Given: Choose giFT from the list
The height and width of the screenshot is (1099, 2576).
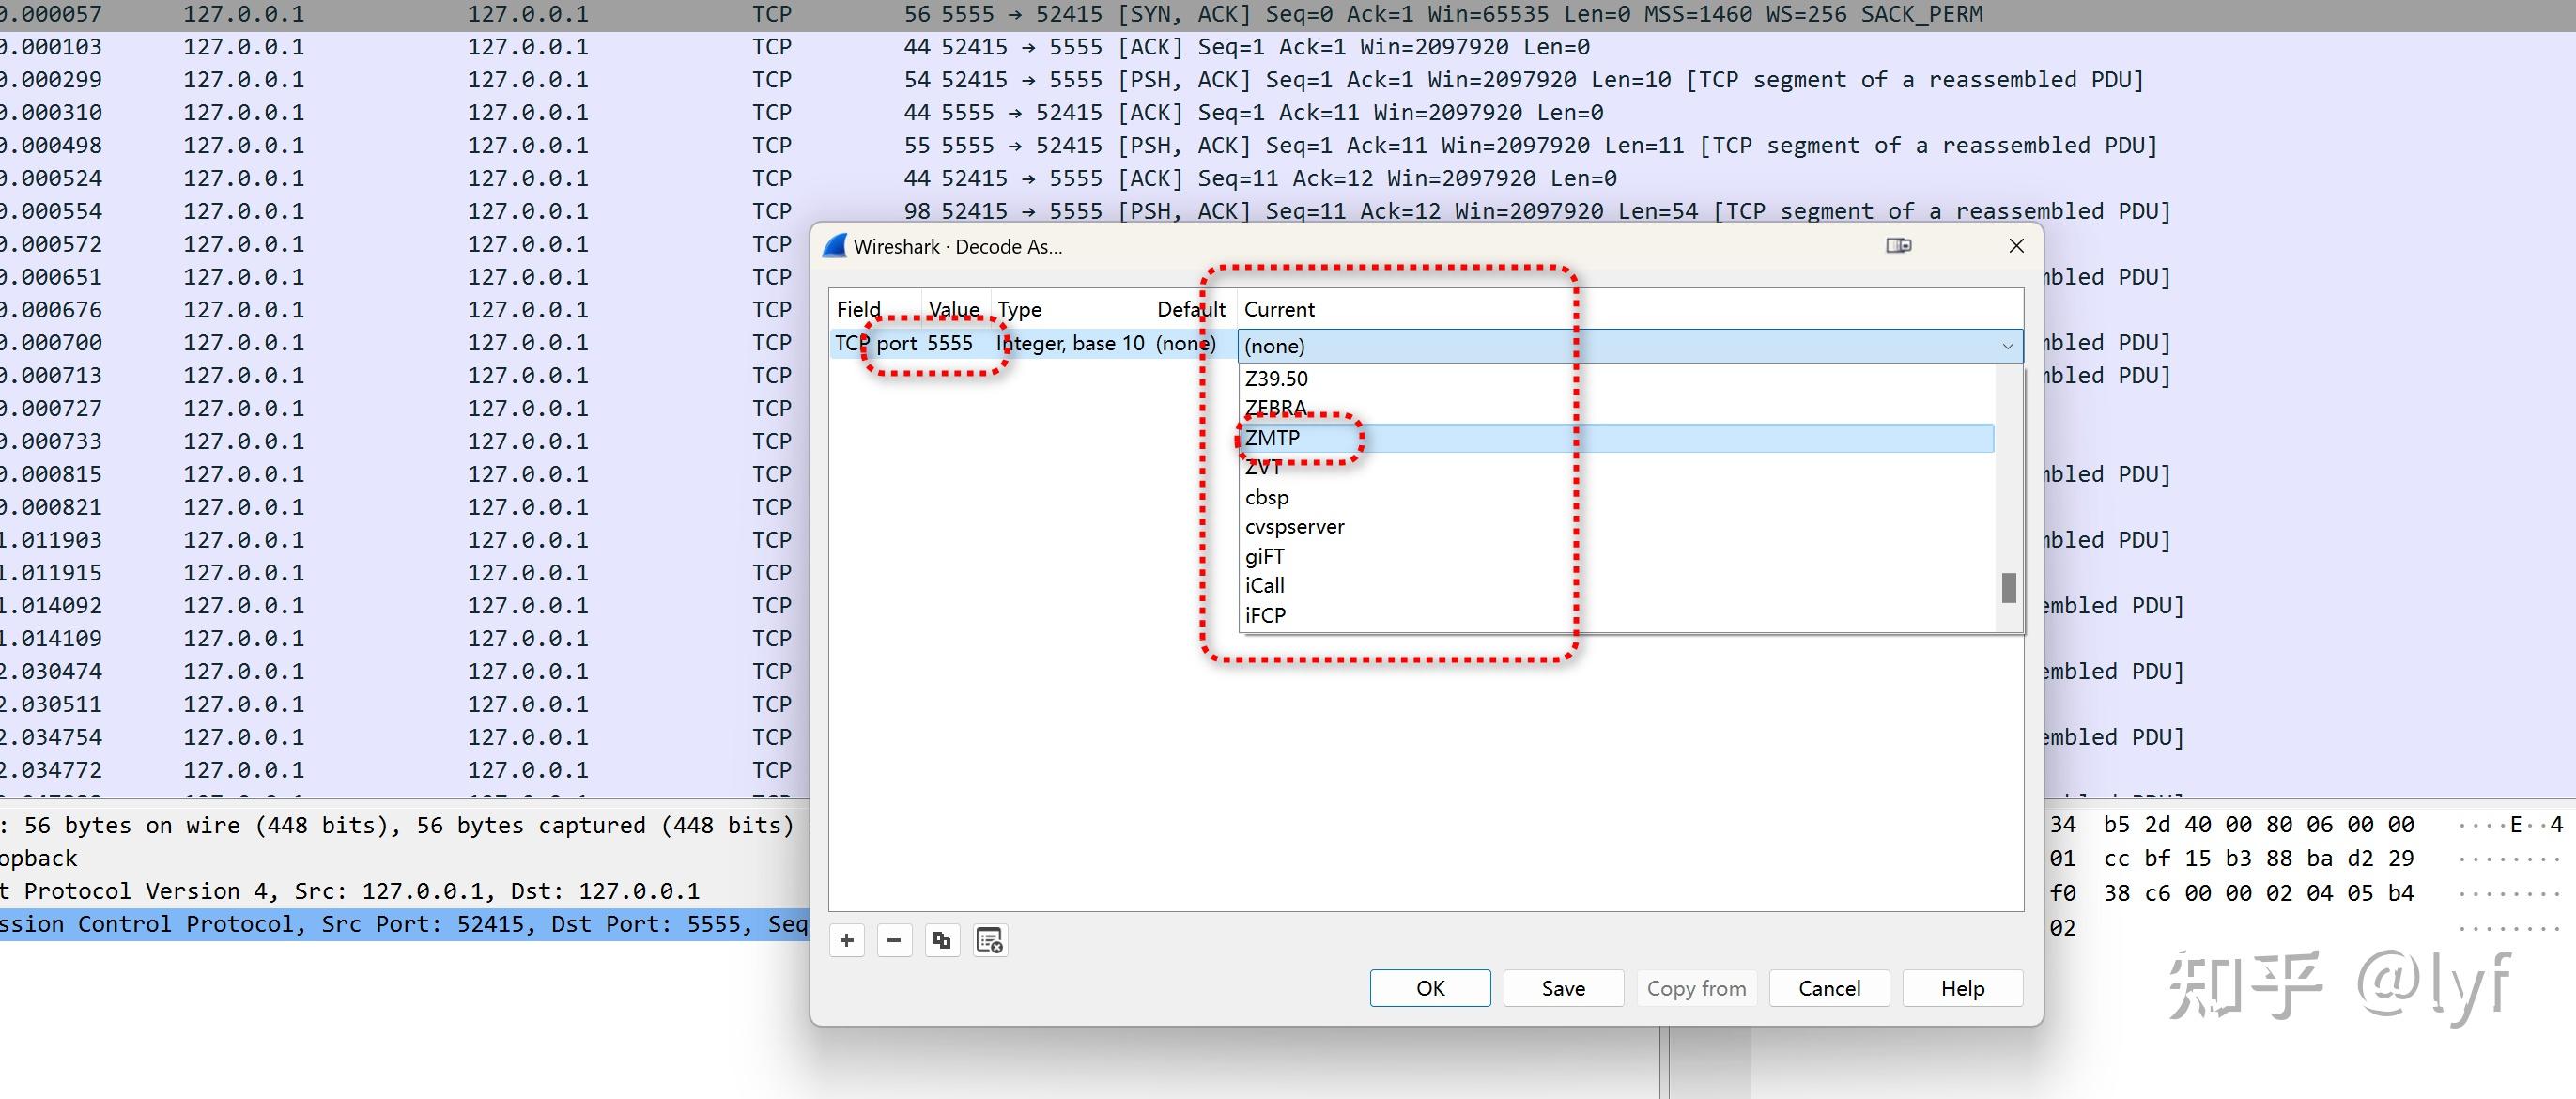Looking at the screenshot, I should [x=1264, y=556].
